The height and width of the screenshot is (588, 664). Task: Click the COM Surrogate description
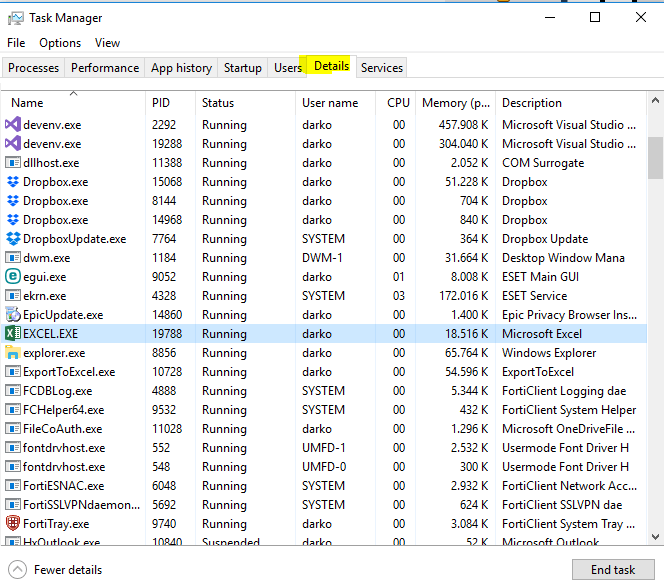[x=543, y=163]
